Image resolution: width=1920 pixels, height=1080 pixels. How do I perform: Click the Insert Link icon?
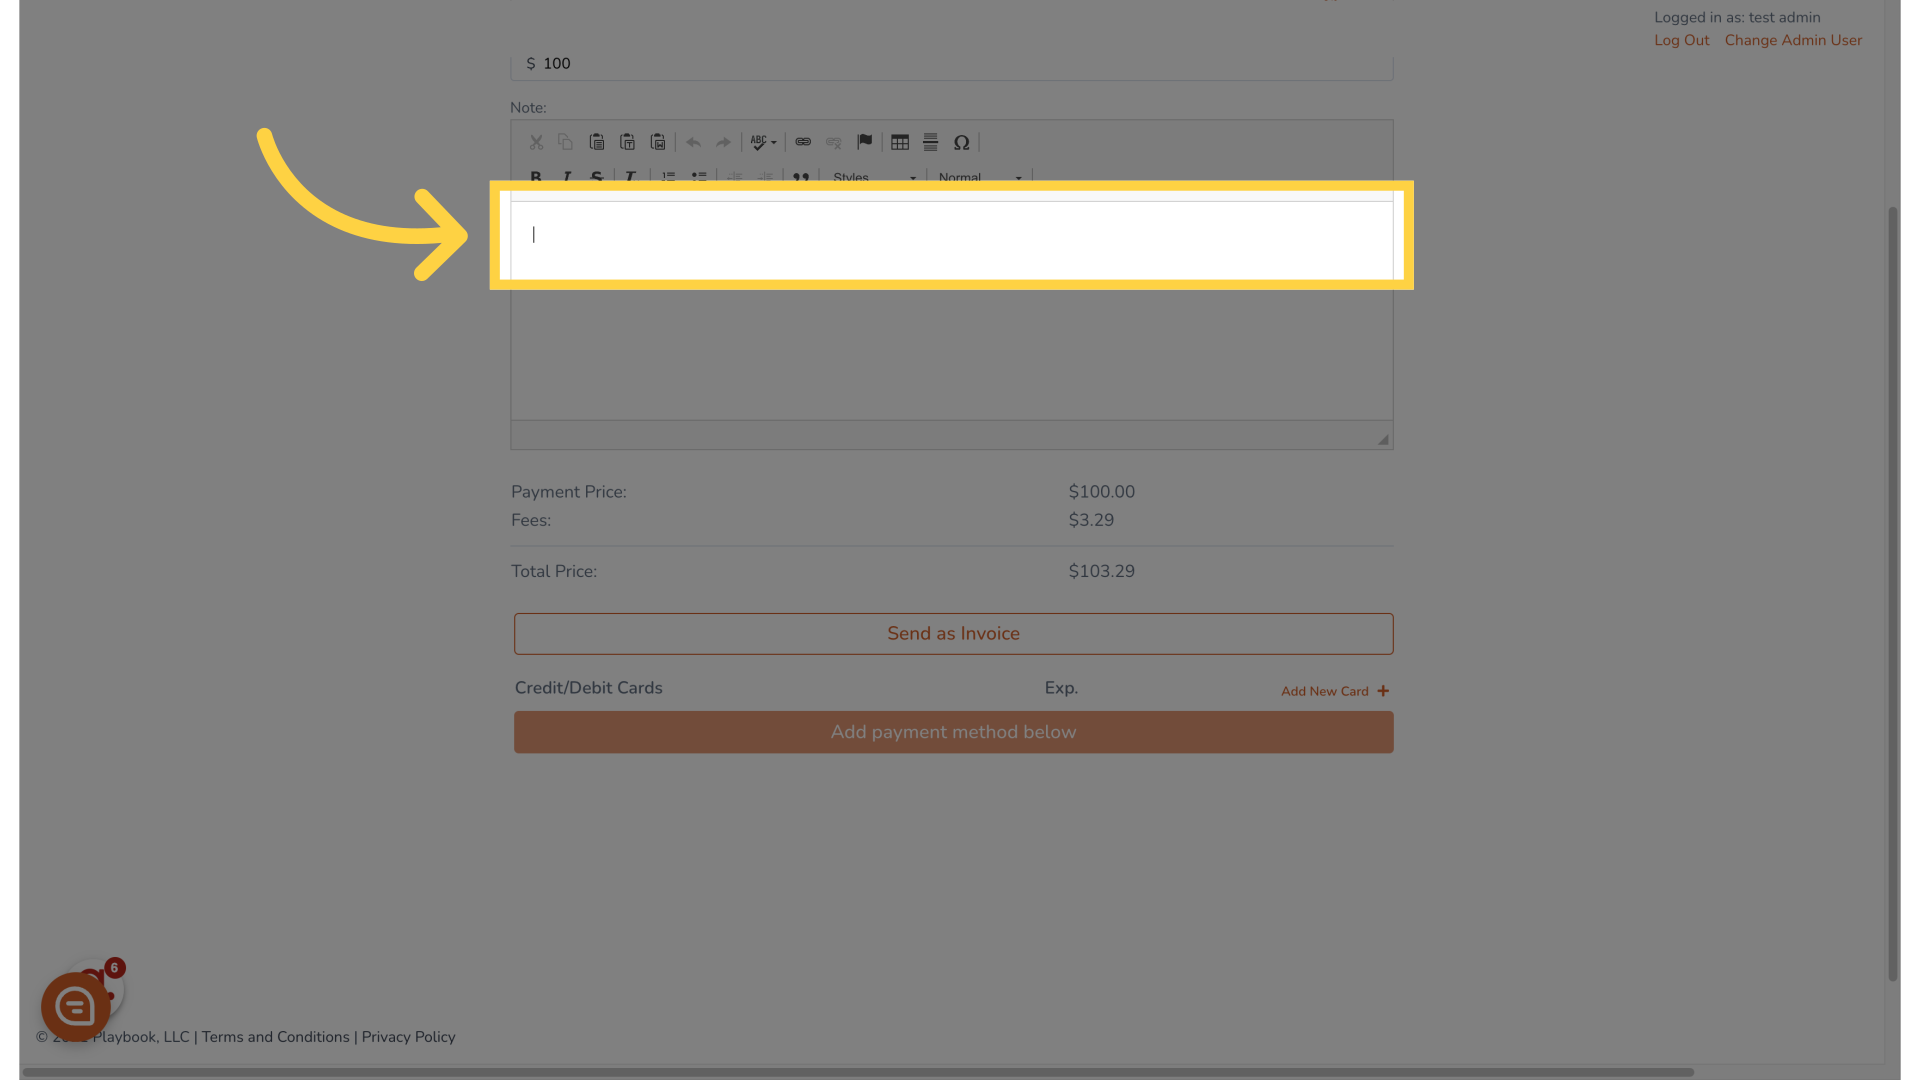[802, 141]
